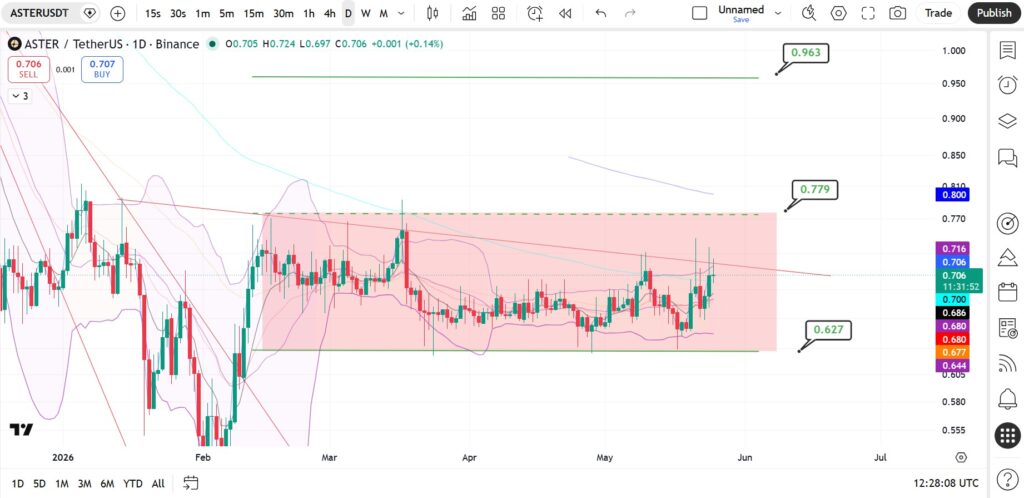Screen dimensions: 1024x498
Task: Open the broadcast streams sidebar icon
Action: tap(1007, 364)
